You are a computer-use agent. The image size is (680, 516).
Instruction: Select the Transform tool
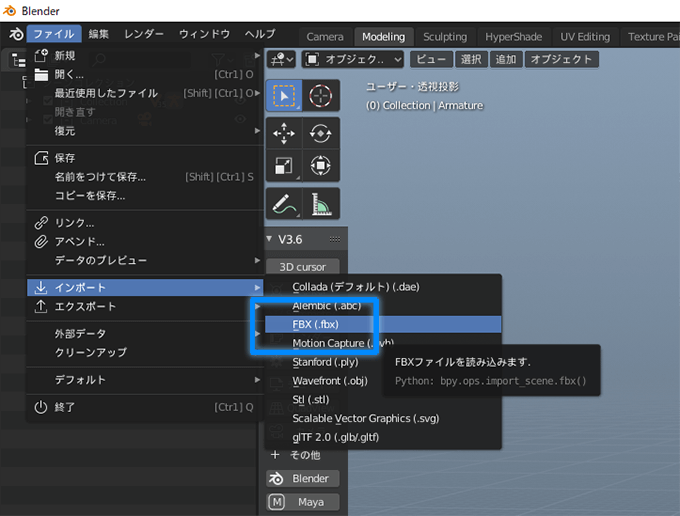(320, 166)
